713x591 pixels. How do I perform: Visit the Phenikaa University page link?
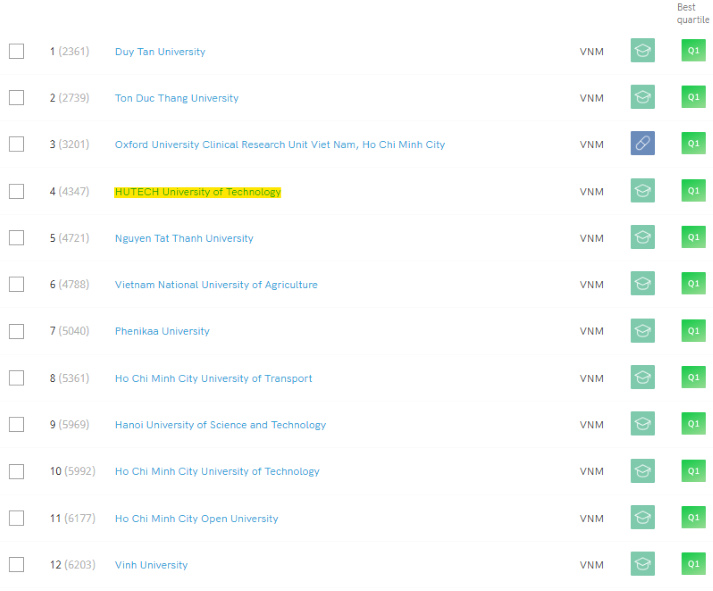(162, 331)
